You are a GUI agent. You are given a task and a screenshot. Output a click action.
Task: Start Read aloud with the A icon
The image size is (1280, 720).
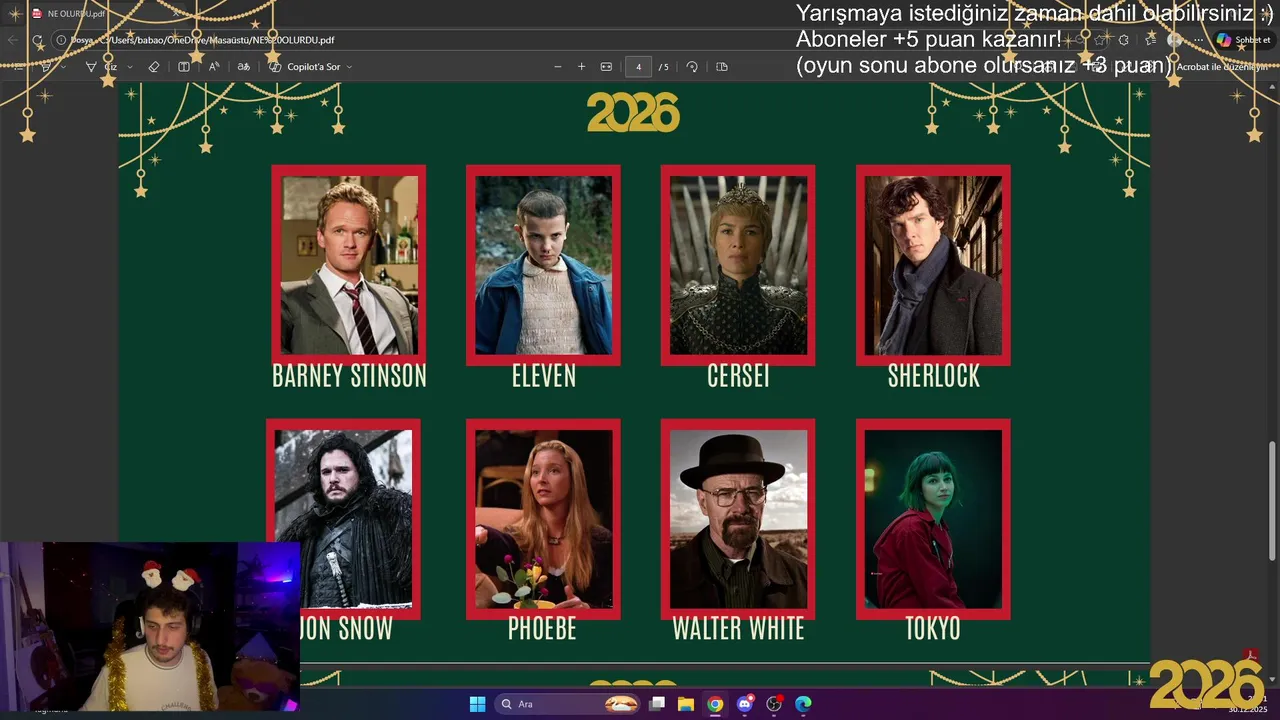click(214, 67)
